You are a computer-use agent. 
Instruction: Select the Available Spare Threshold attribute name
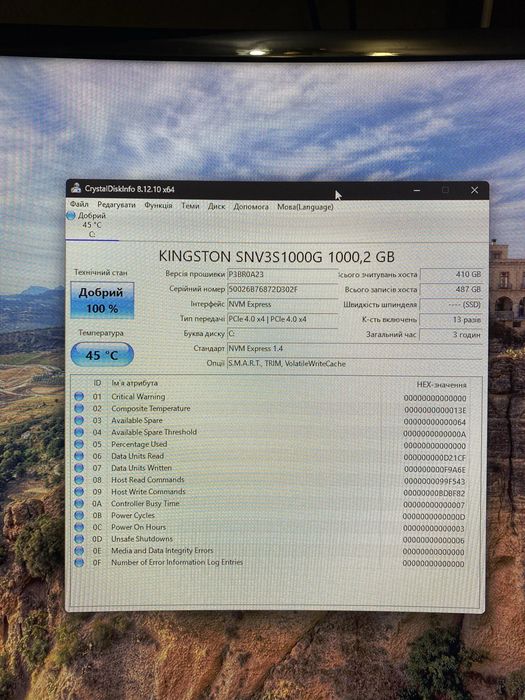click(154, 432)
